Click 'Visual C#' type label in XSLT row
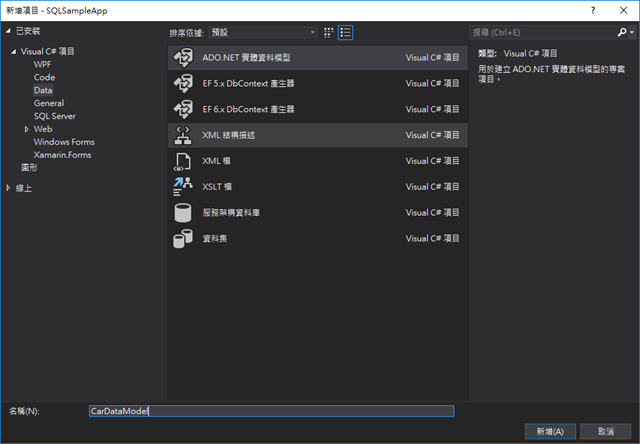Viewport: 640px width, 444px height. (x=432, y=187)
